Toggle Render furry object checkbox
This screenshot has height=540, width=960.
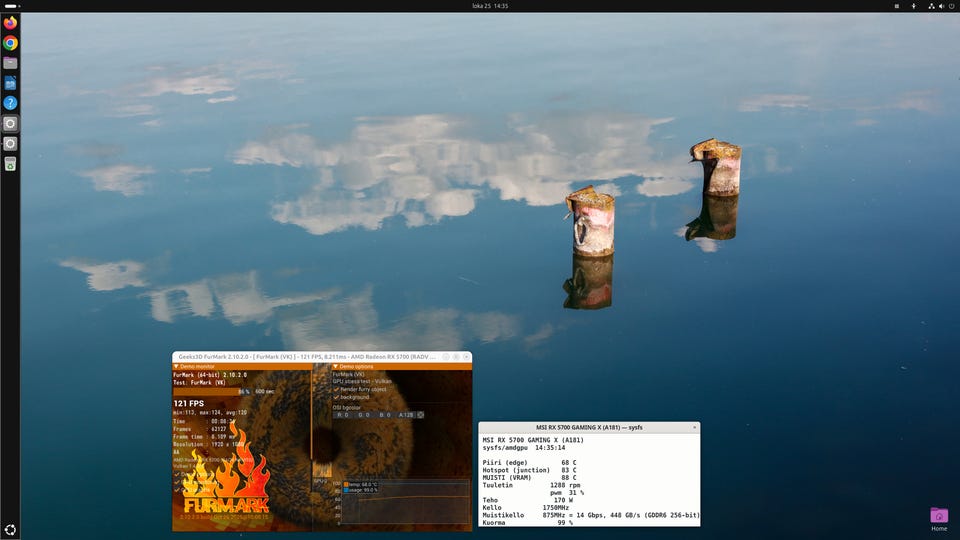(x=337, y=389)
